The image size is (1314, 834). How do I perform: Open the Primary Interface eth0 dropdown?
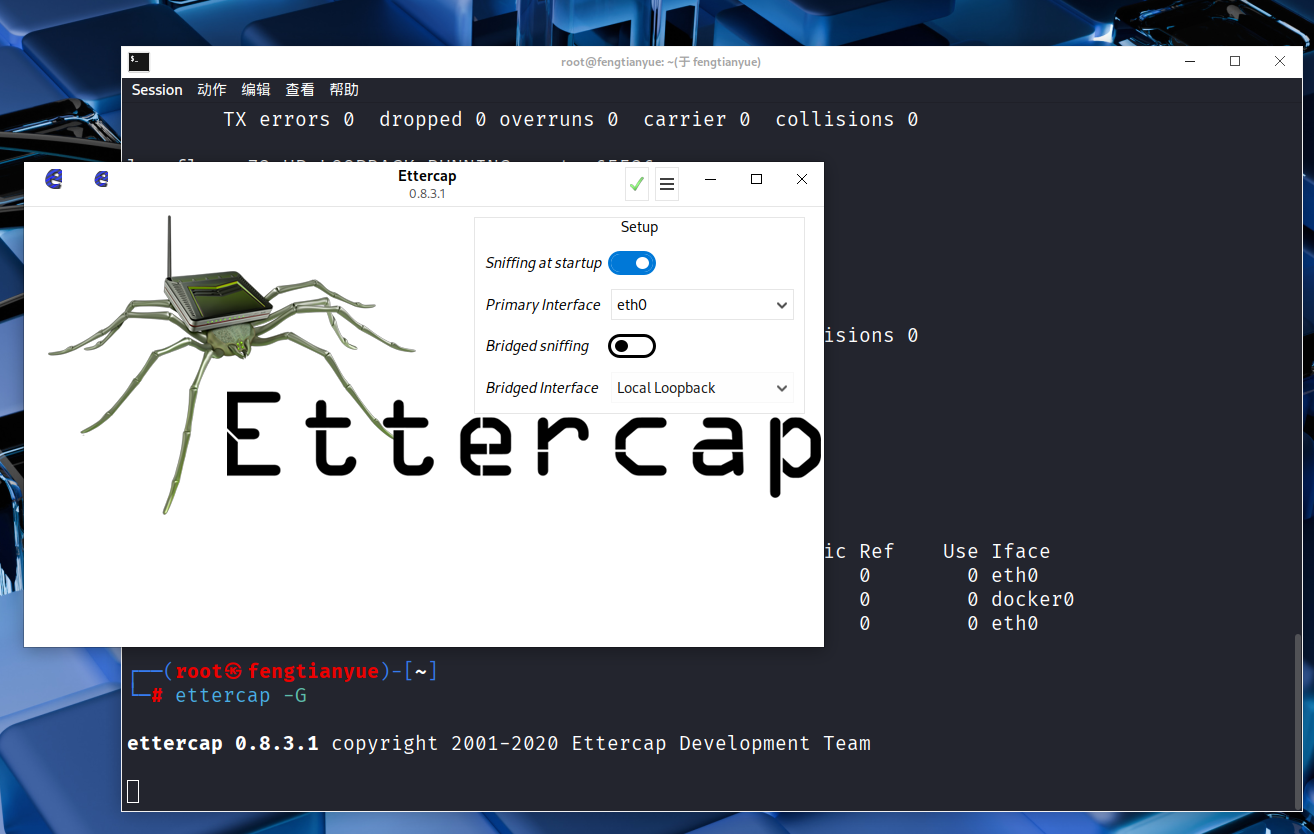point(702,305)
